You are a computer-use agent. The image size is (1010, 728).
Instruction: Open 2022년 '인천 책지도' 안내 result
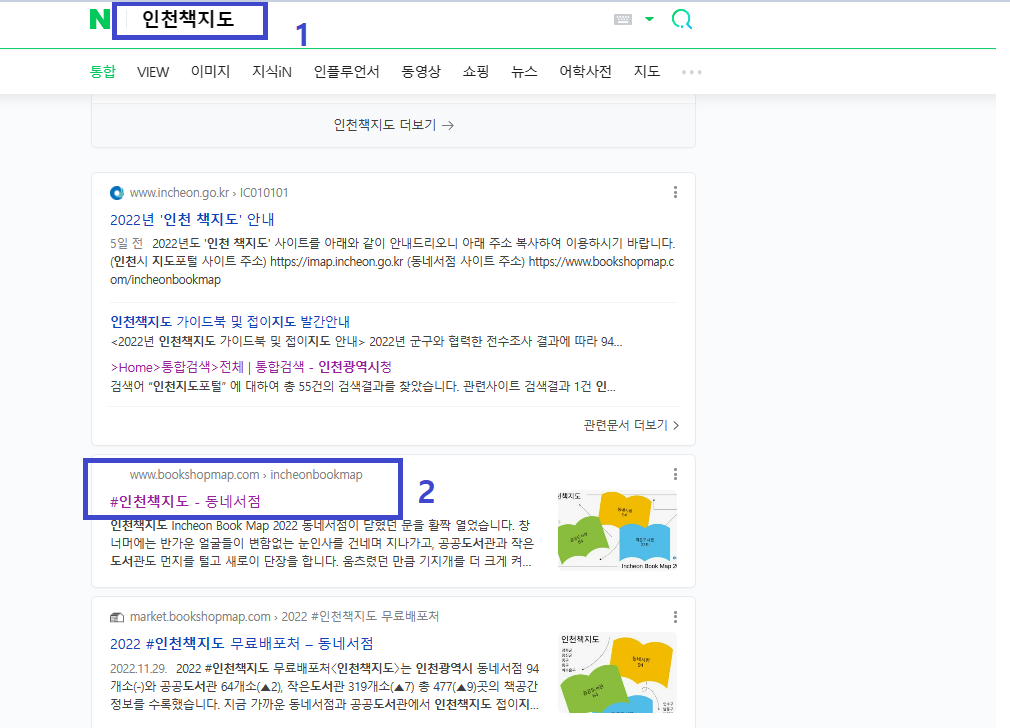(x=192, y=220)
